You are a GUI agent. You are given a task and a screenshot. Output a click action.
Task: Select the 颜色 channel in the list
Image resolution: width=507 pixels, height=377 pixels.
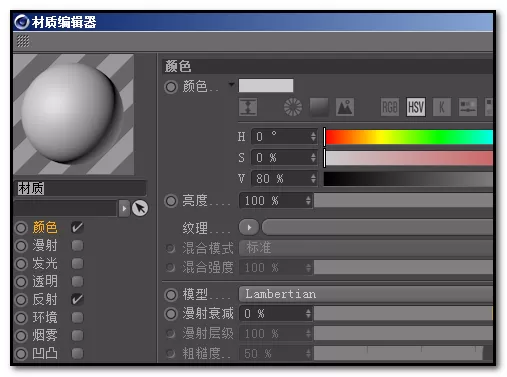tap(45, 228)
